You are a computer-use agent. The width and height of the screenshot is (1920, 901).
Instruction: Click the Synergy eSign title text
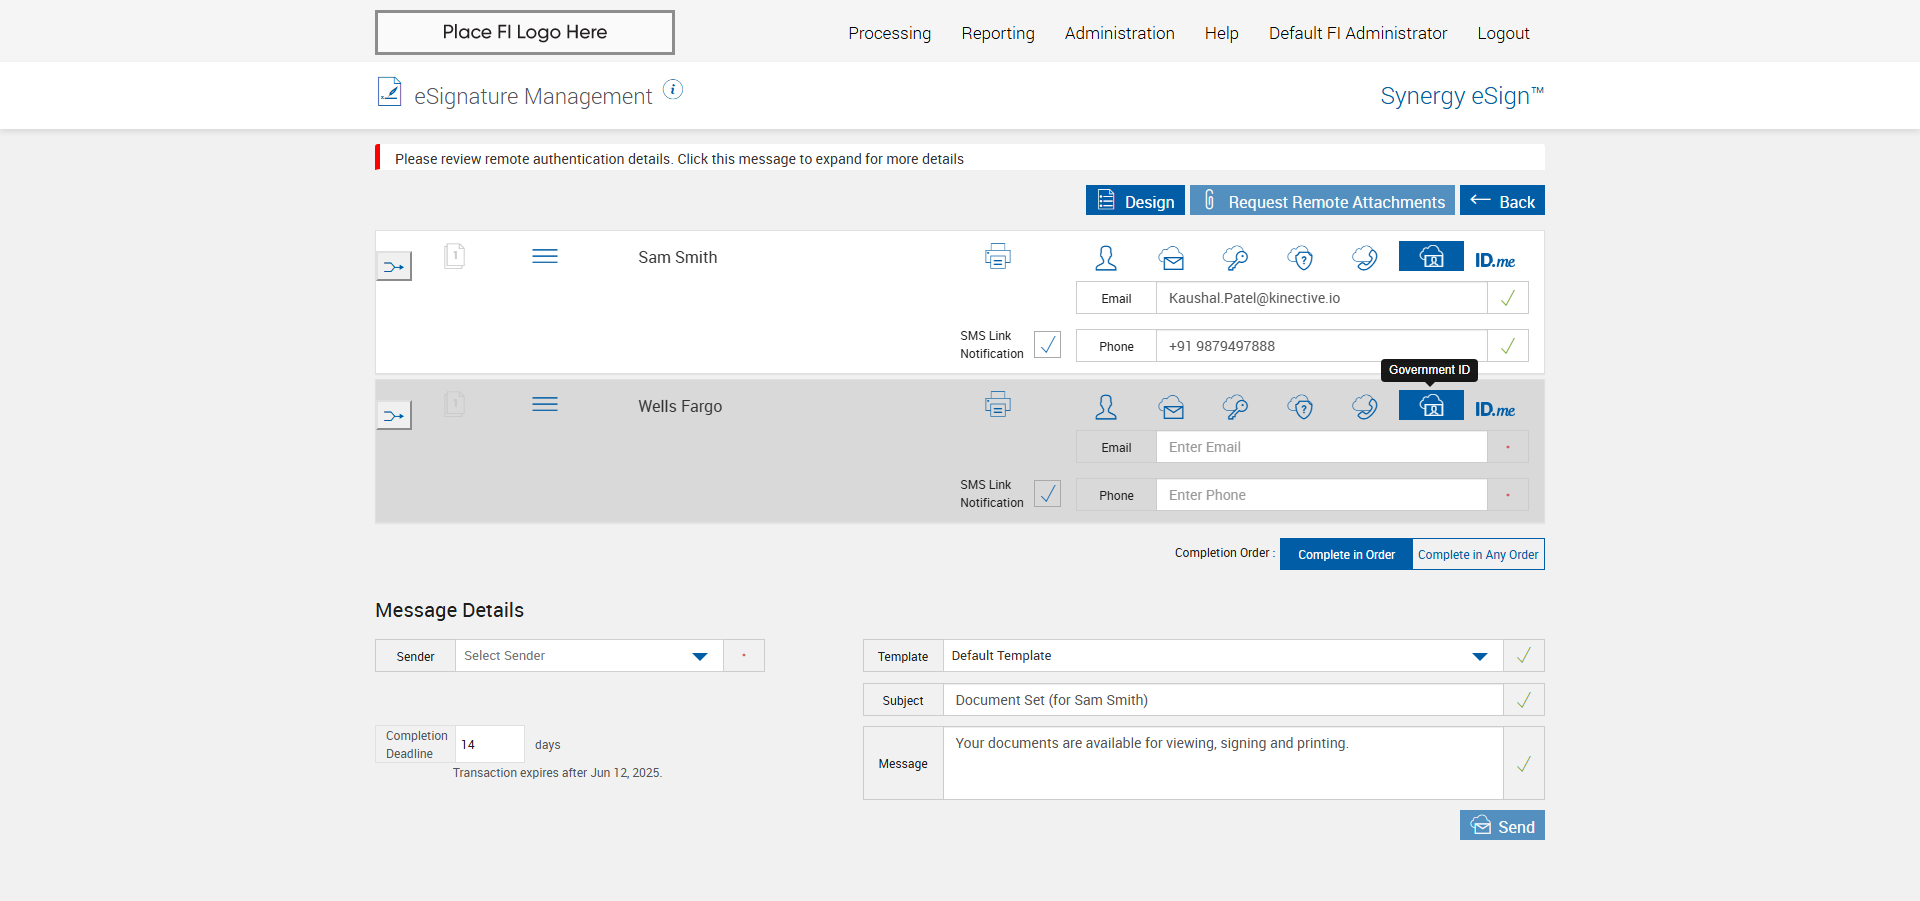pos(1462,96)
